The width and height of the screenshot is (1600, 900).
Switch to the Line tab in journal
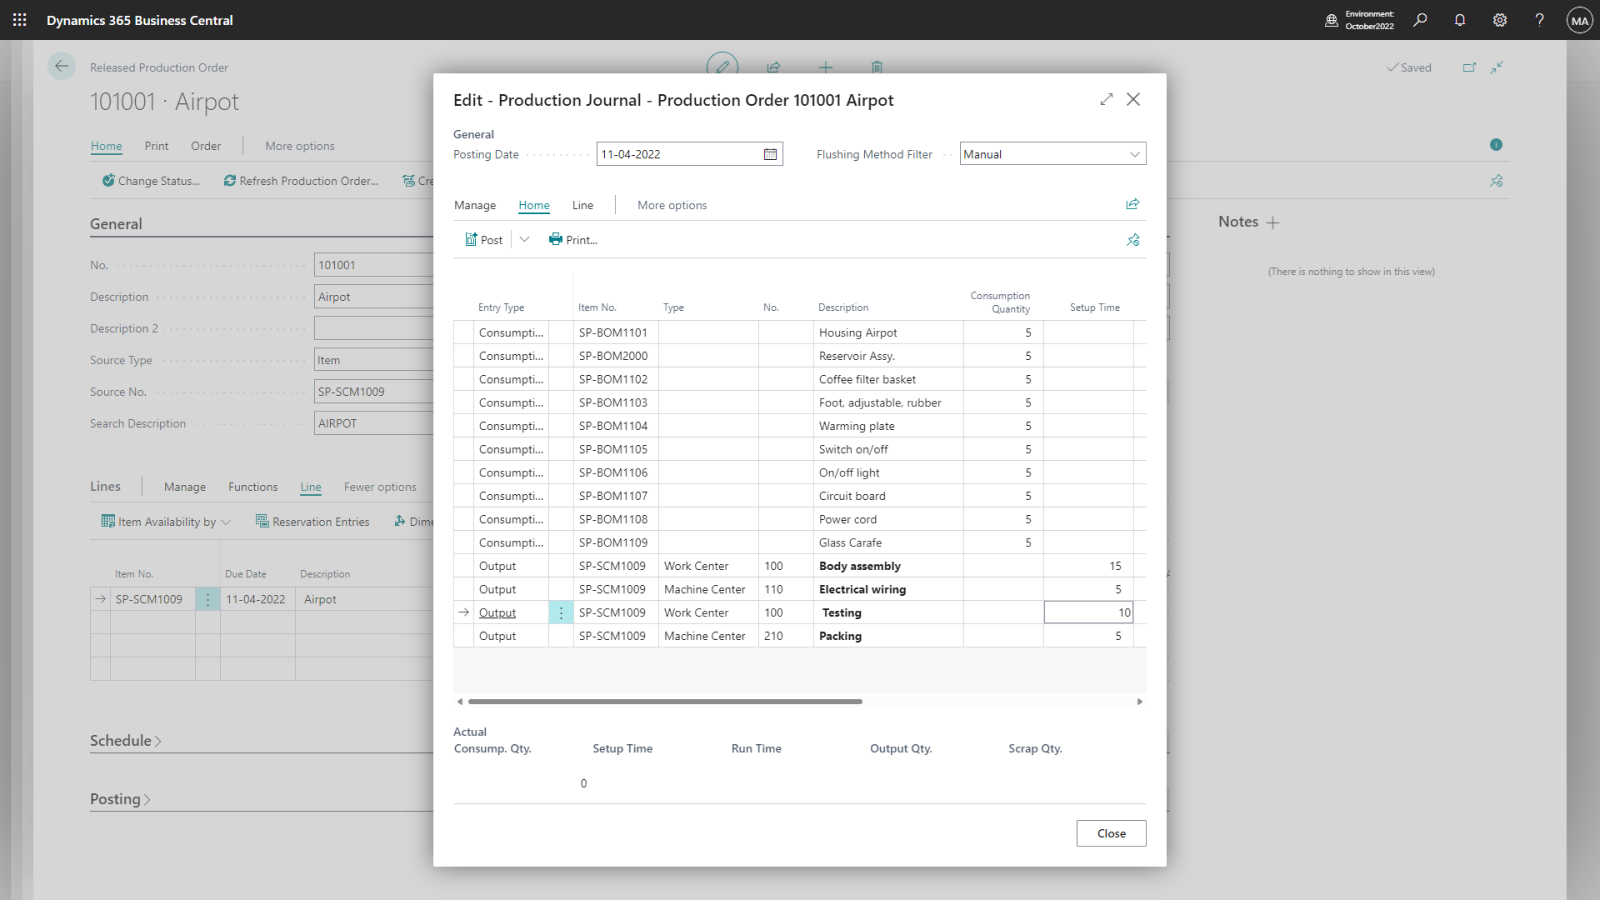(x=582, y=205)
